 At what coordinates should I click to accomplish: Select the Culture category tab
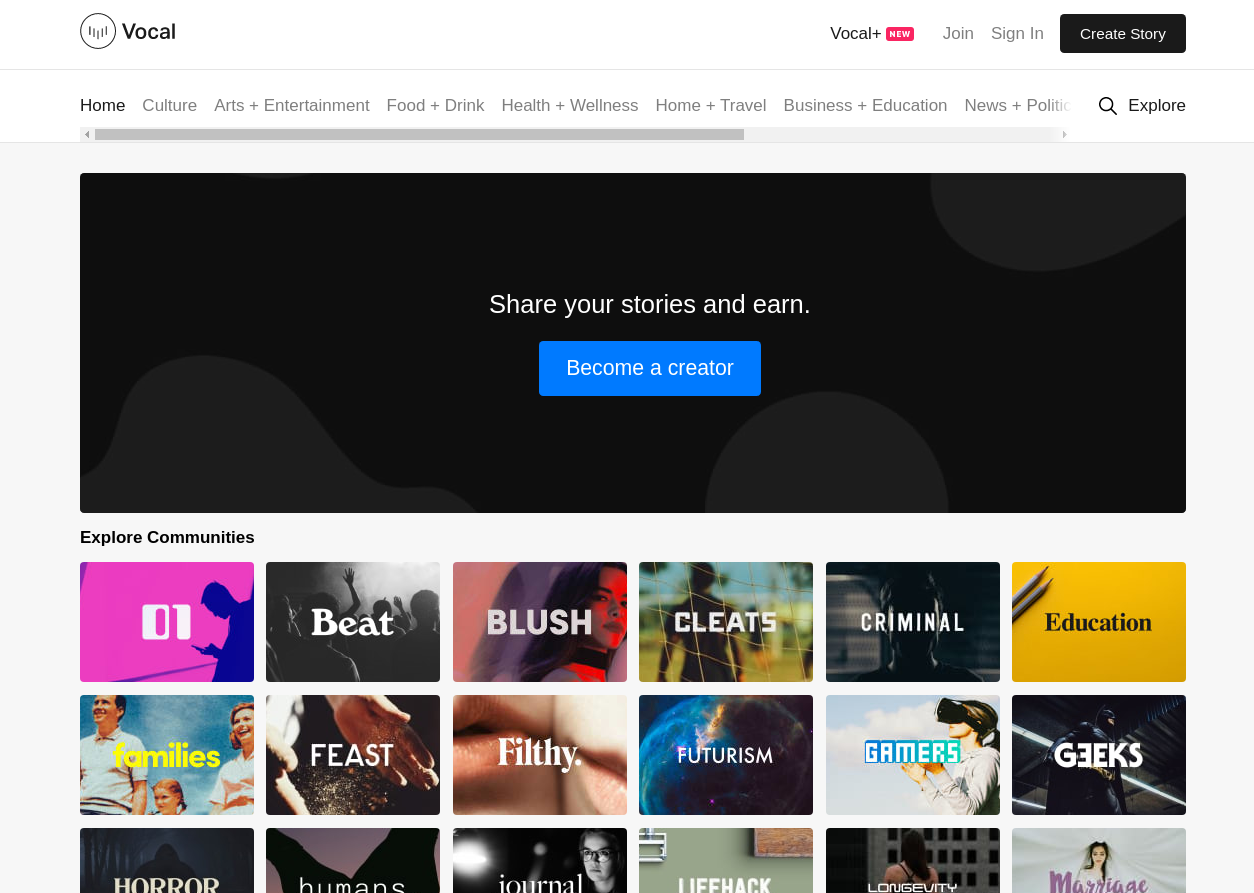pos(169,106)
